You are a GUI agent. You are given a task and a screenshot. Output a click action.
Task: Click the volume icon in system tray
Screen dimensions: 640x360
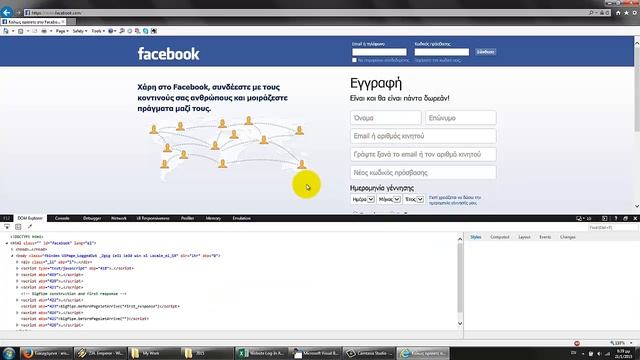pos(599,353)
